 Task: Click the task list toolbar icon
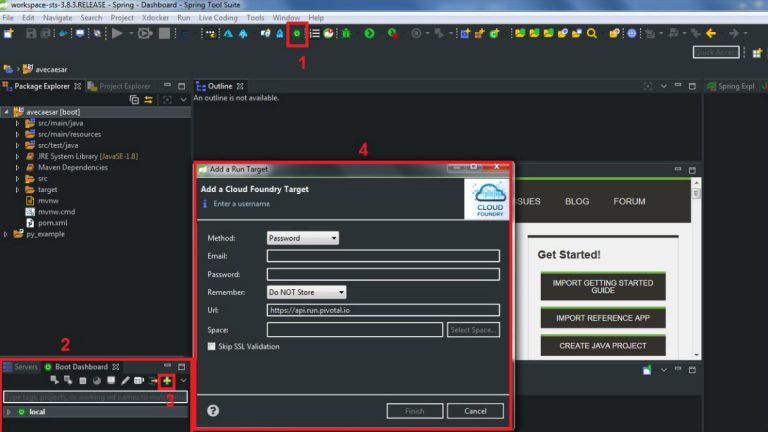click(314, 33)
